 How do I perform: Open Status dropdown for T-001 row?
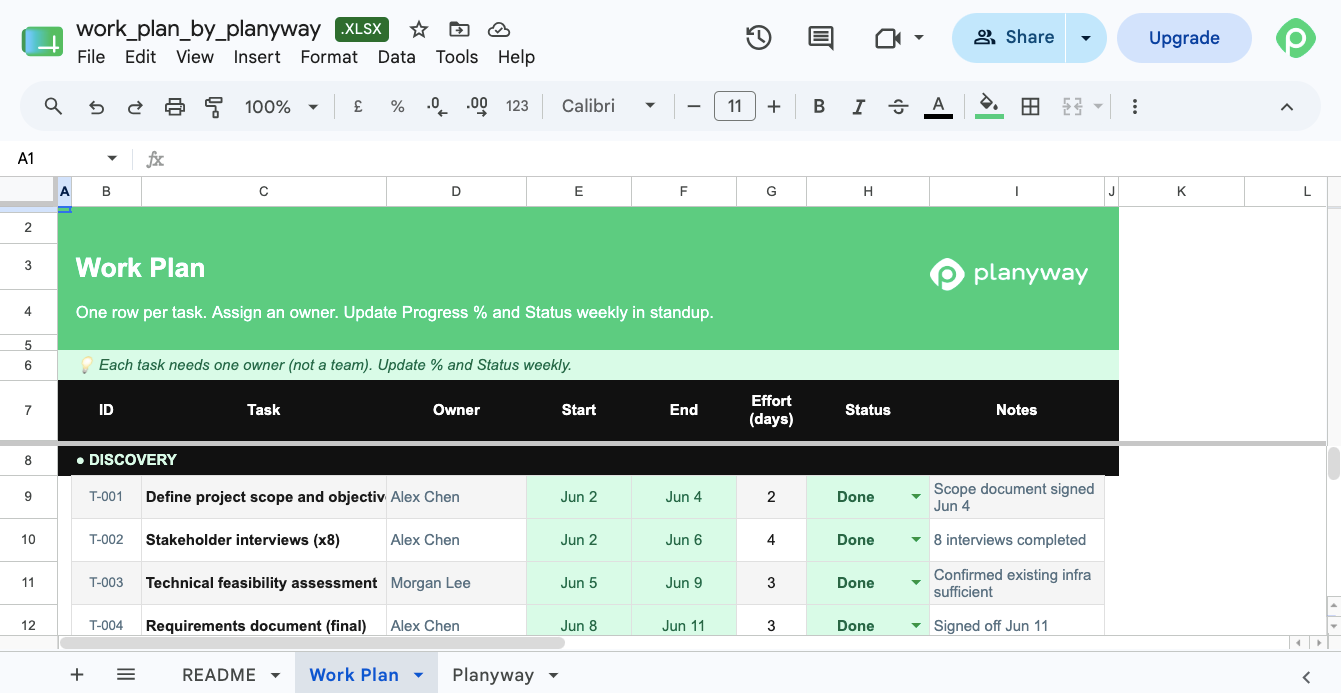pos(916,497)
